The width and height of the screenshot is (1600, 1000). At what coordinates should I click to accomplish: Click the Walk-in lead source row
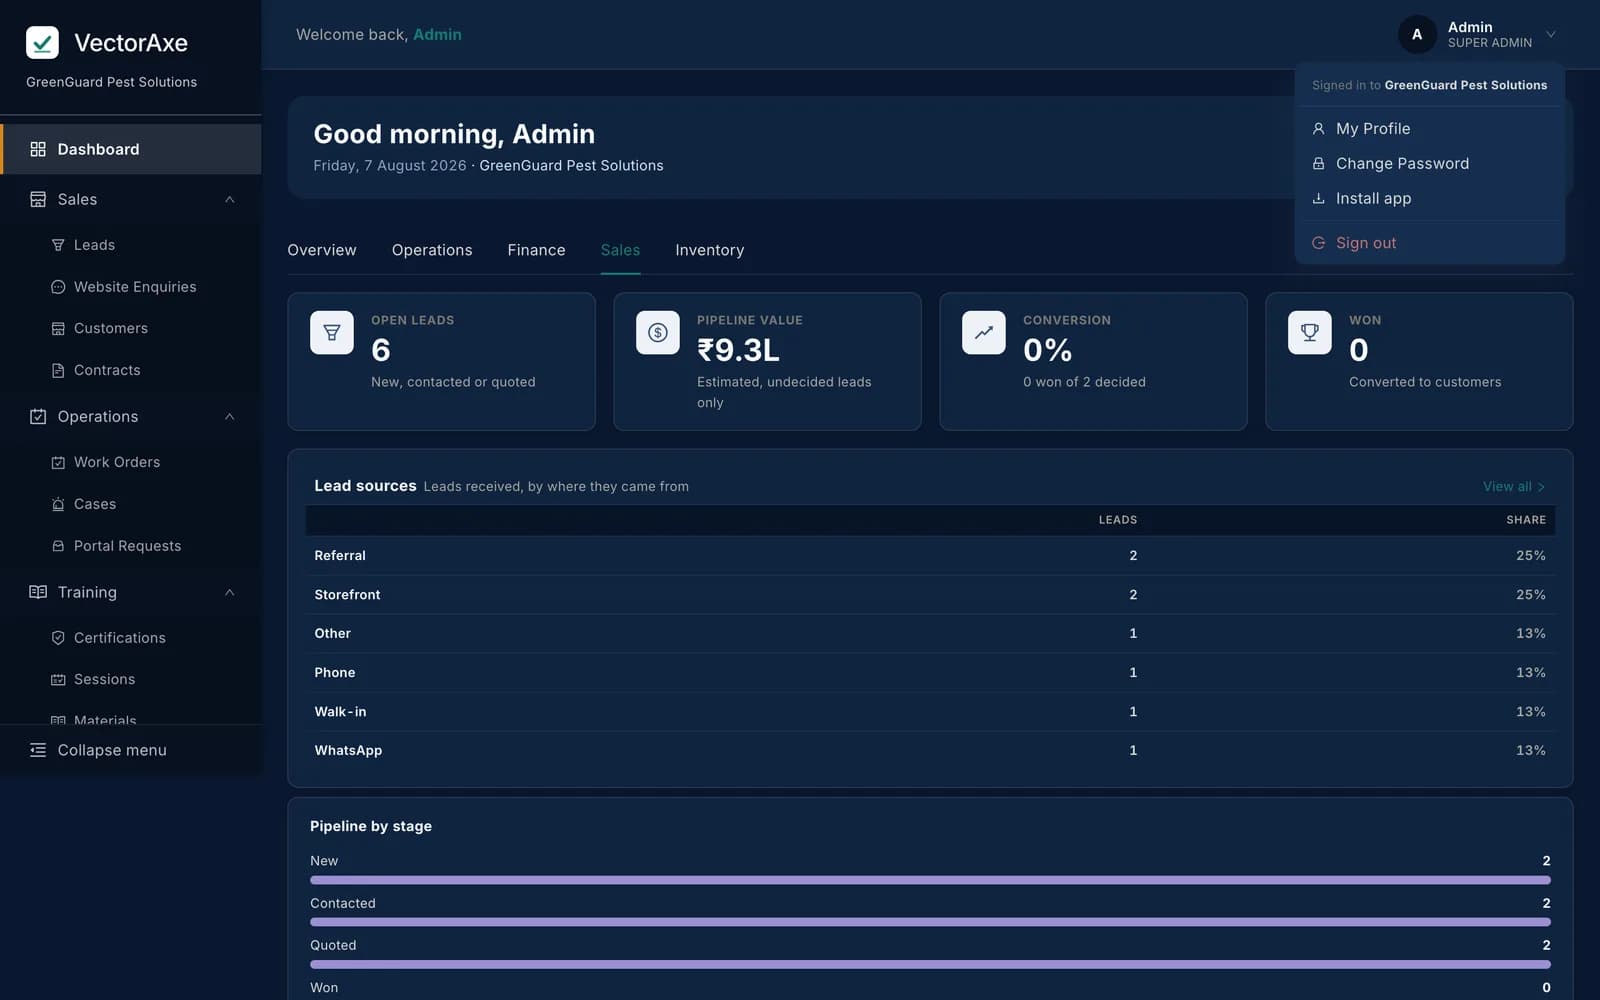point(930,711)
